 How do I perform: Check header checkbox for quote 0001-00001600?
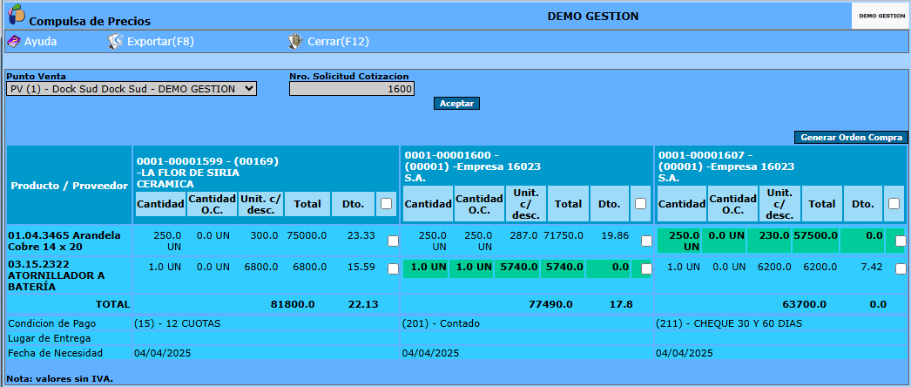coord(640,203)
